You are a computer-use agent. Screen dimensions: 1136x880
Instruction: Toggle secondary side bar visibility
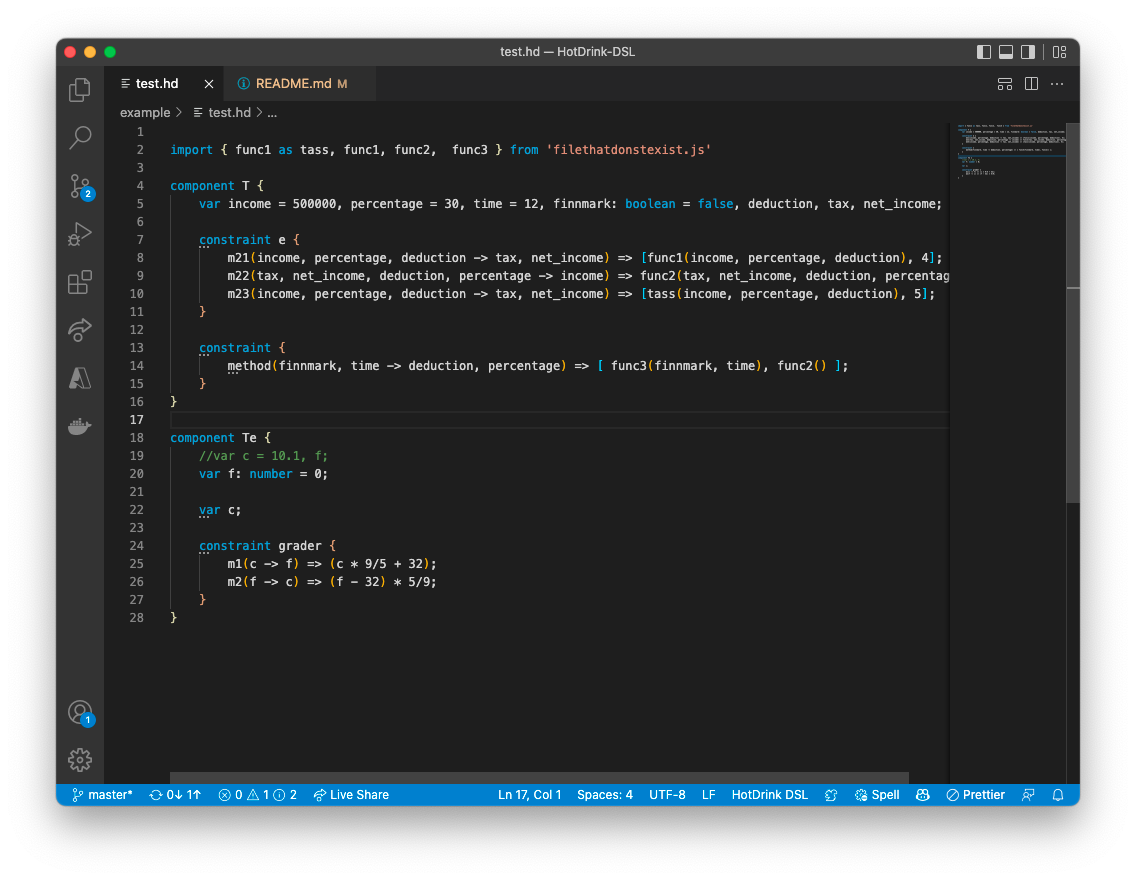1028,51
